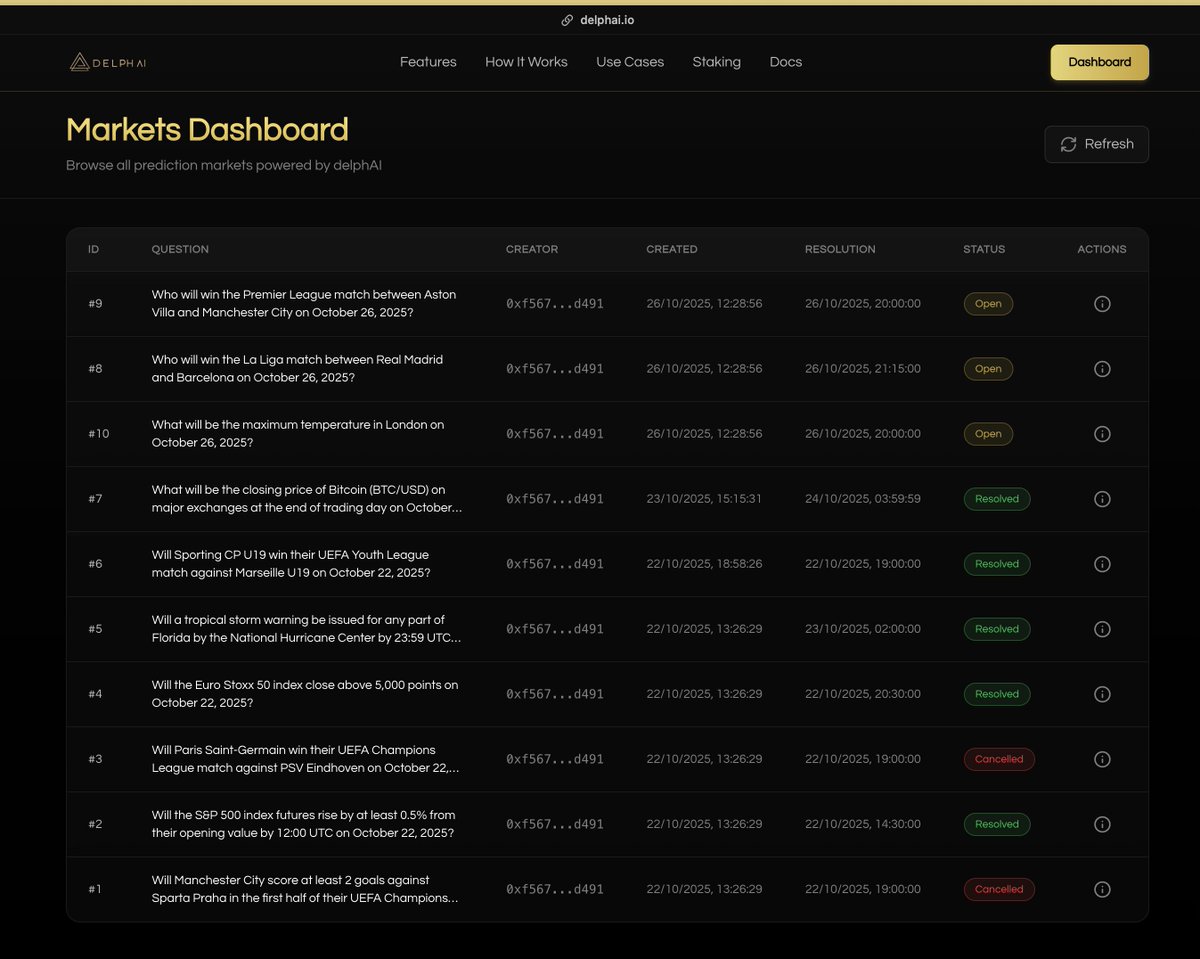Viewport: 1200px width, 959px height.
Task: Click the info icon on the London temperature market row
Action: 1102,433
